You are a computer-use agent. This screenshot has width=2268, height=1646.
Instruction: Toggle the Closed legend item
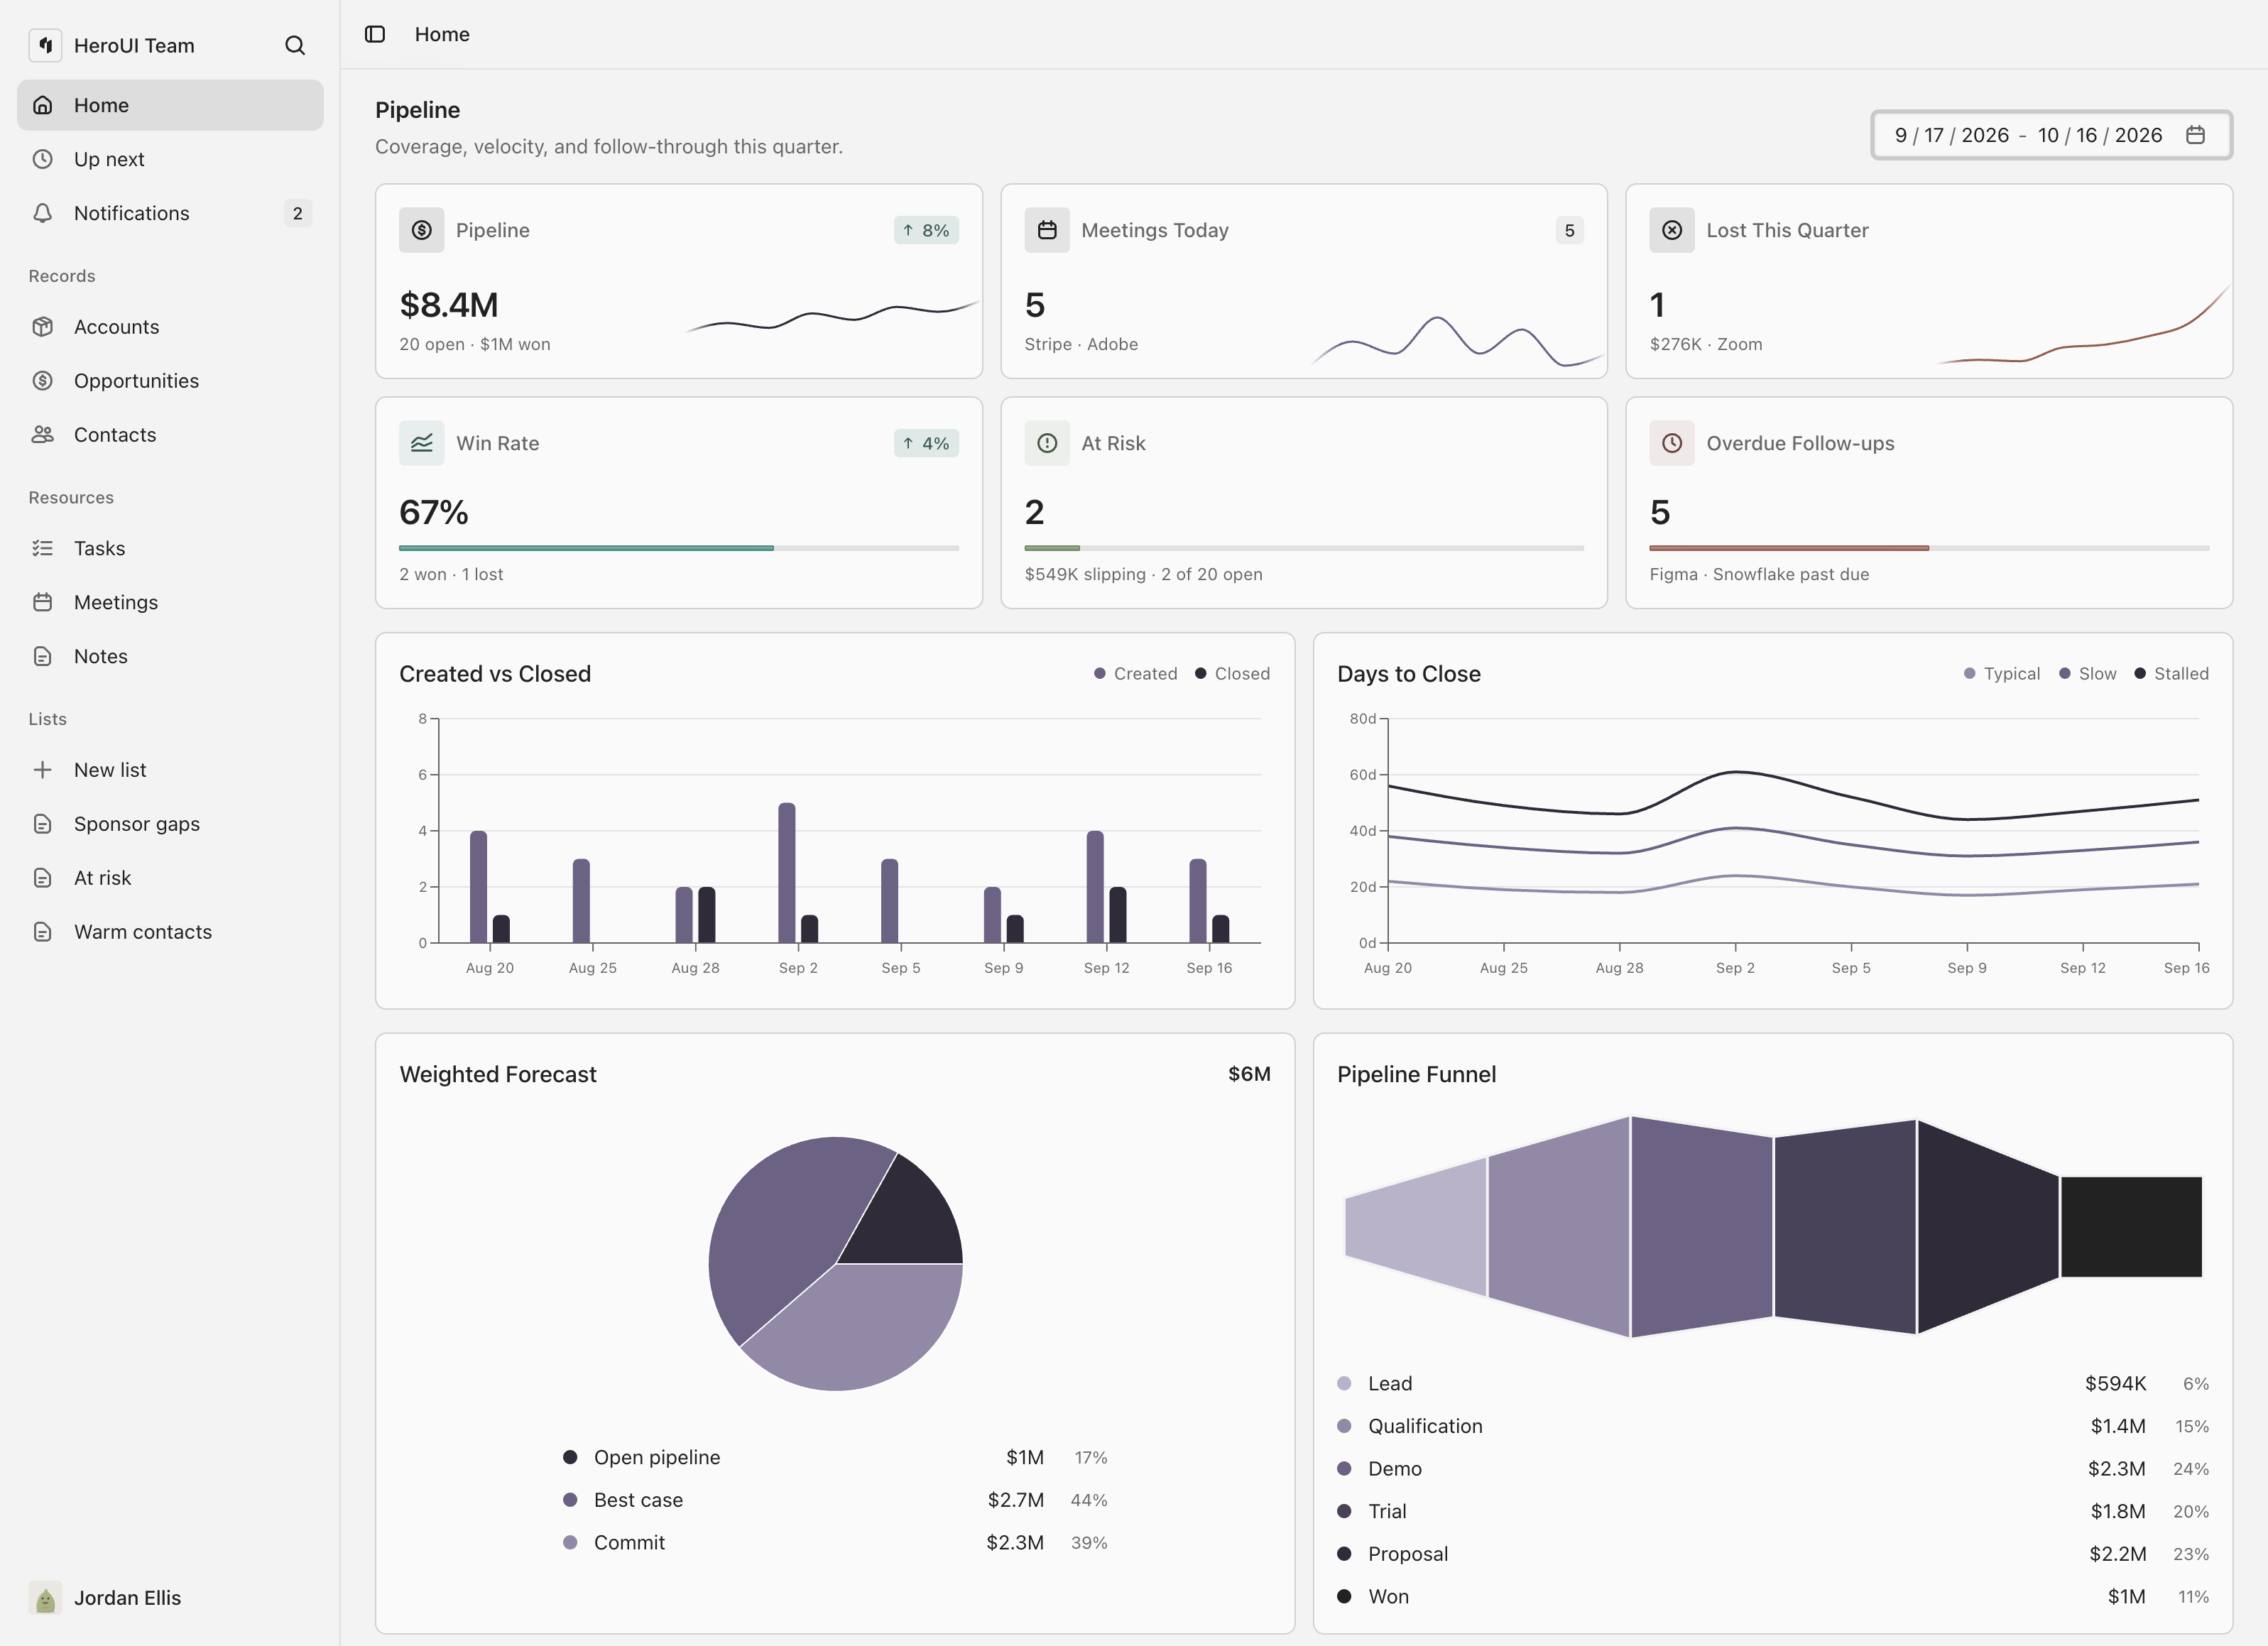[1232, 674]
